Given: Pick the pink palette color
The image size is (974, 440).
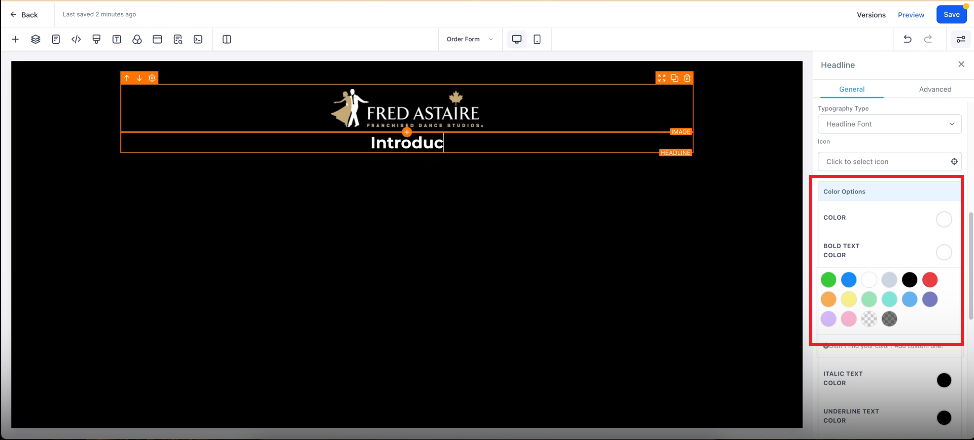Looking at the screenshot, I should (849, 319).
